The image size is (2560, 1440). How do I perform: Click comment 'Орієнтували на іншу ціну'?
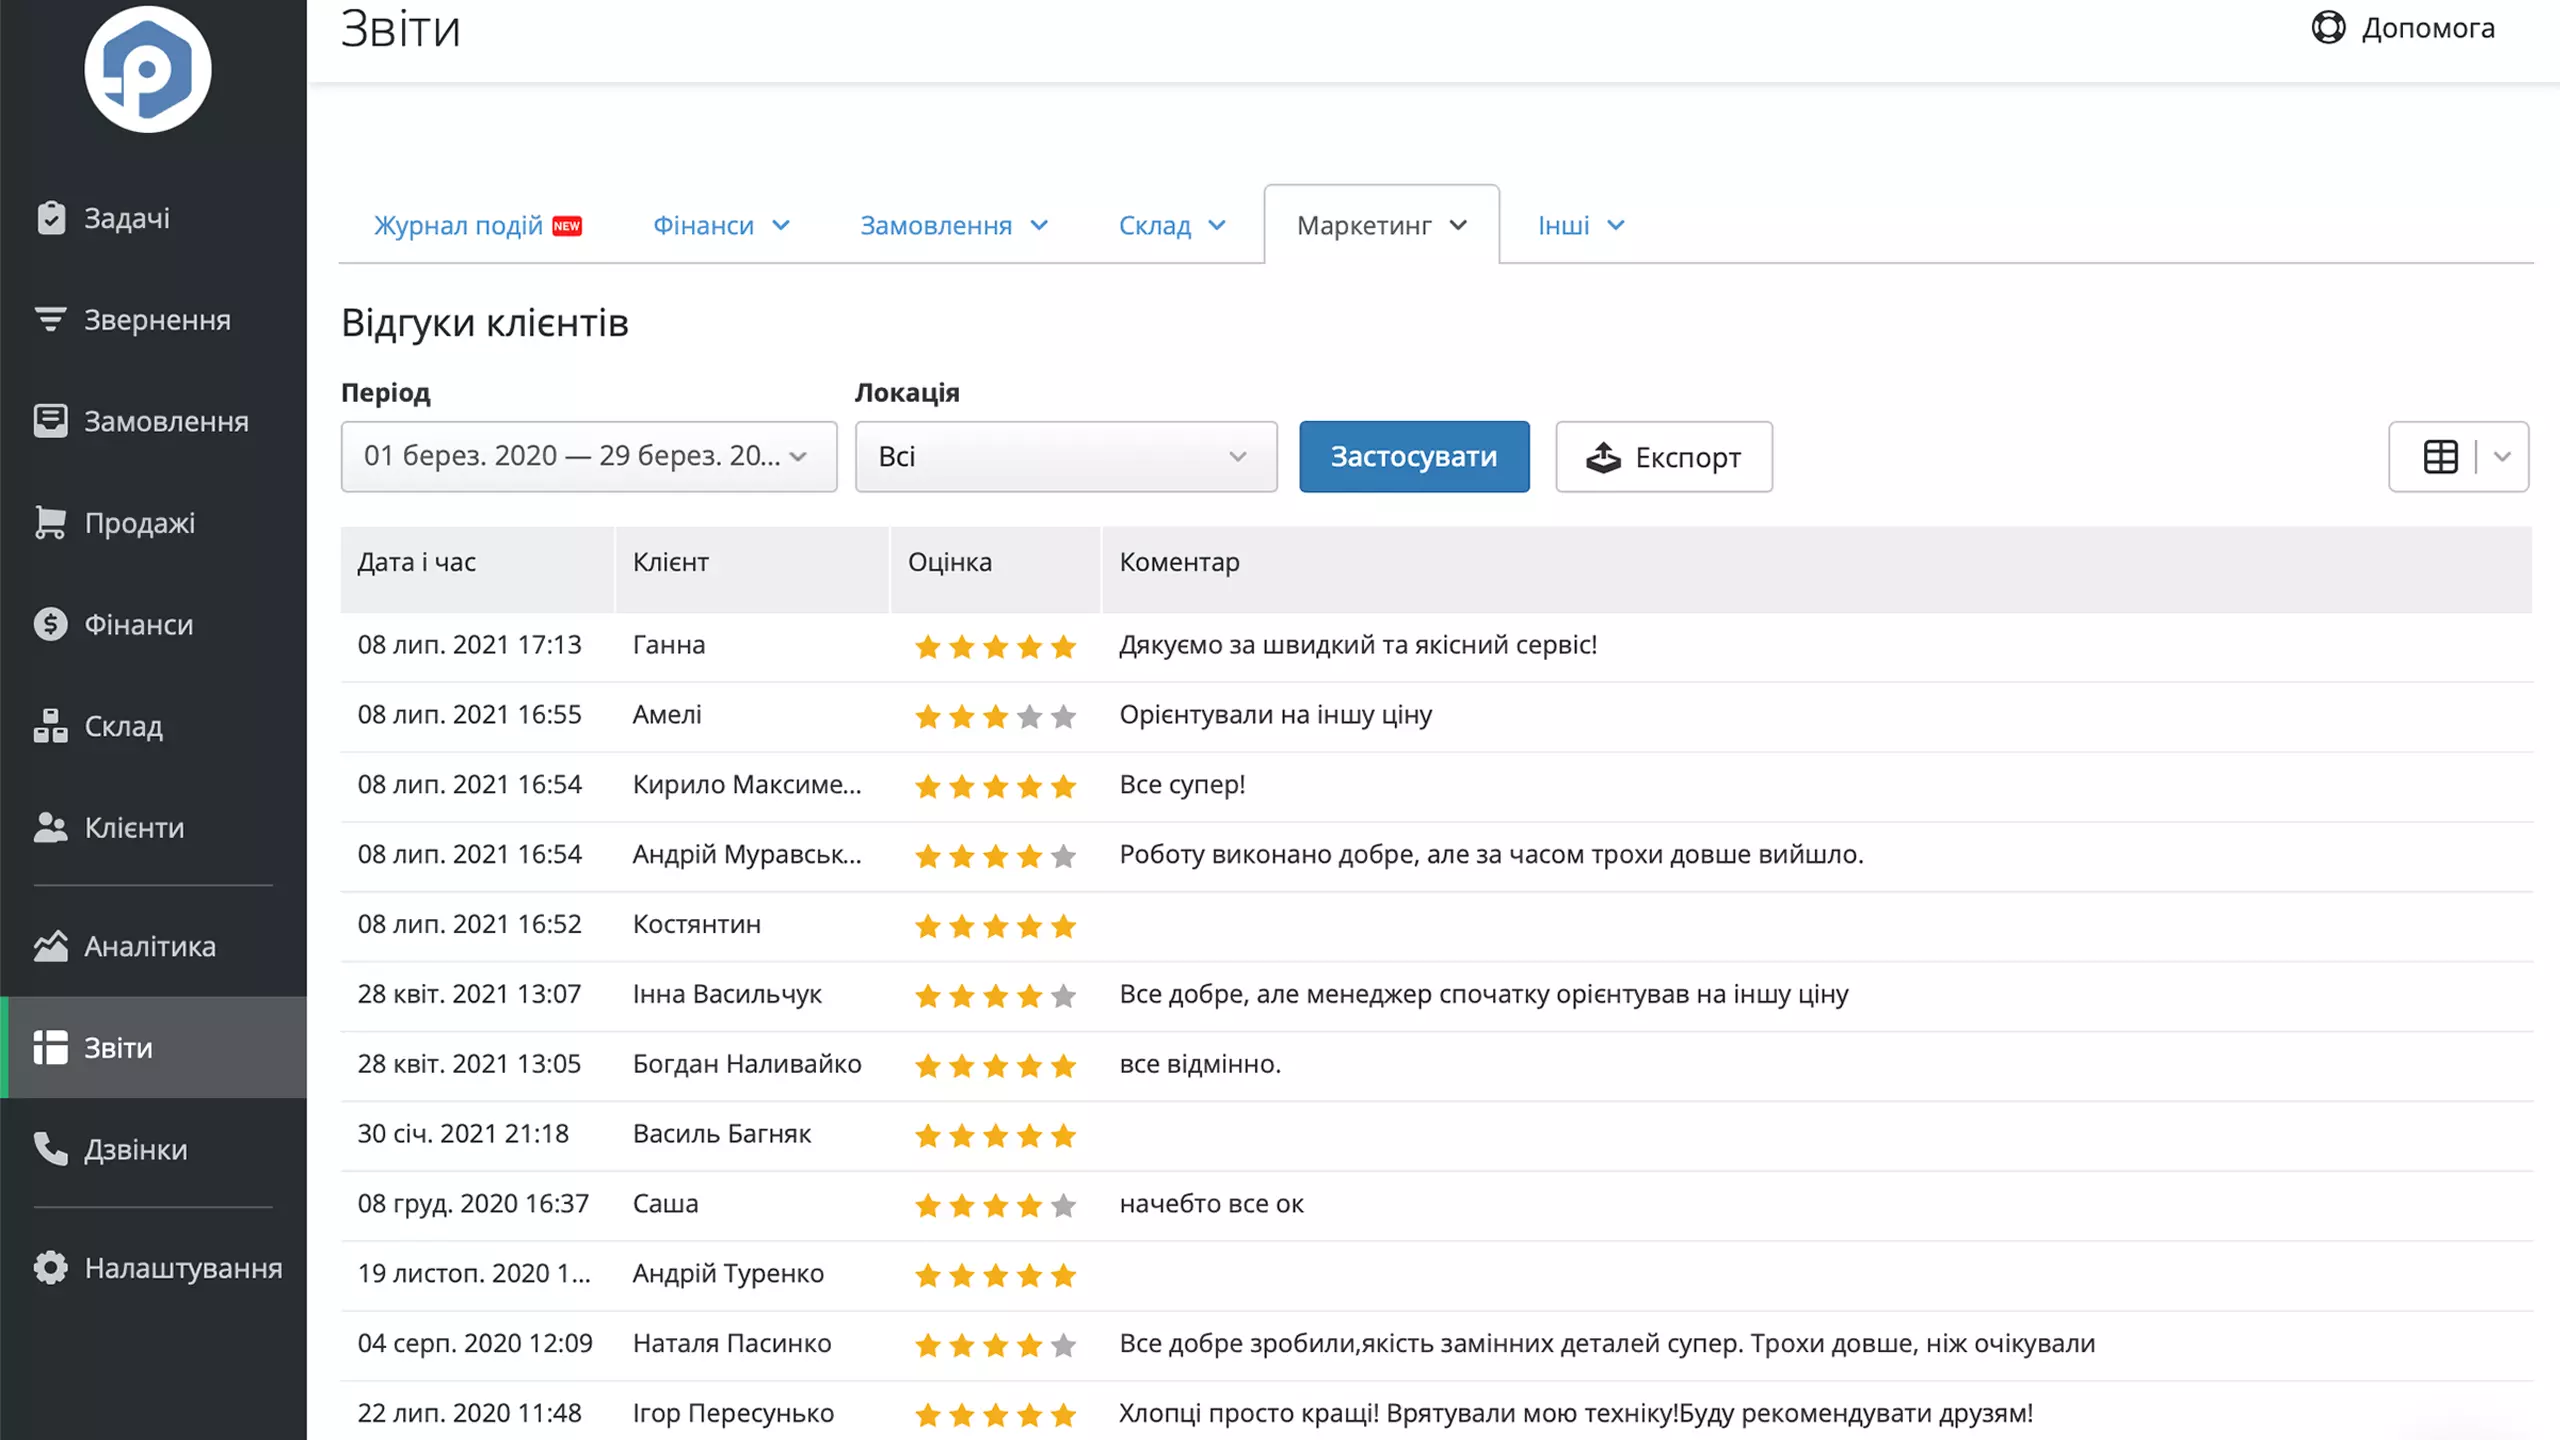pyautogui.click(x=1275, y=714)
